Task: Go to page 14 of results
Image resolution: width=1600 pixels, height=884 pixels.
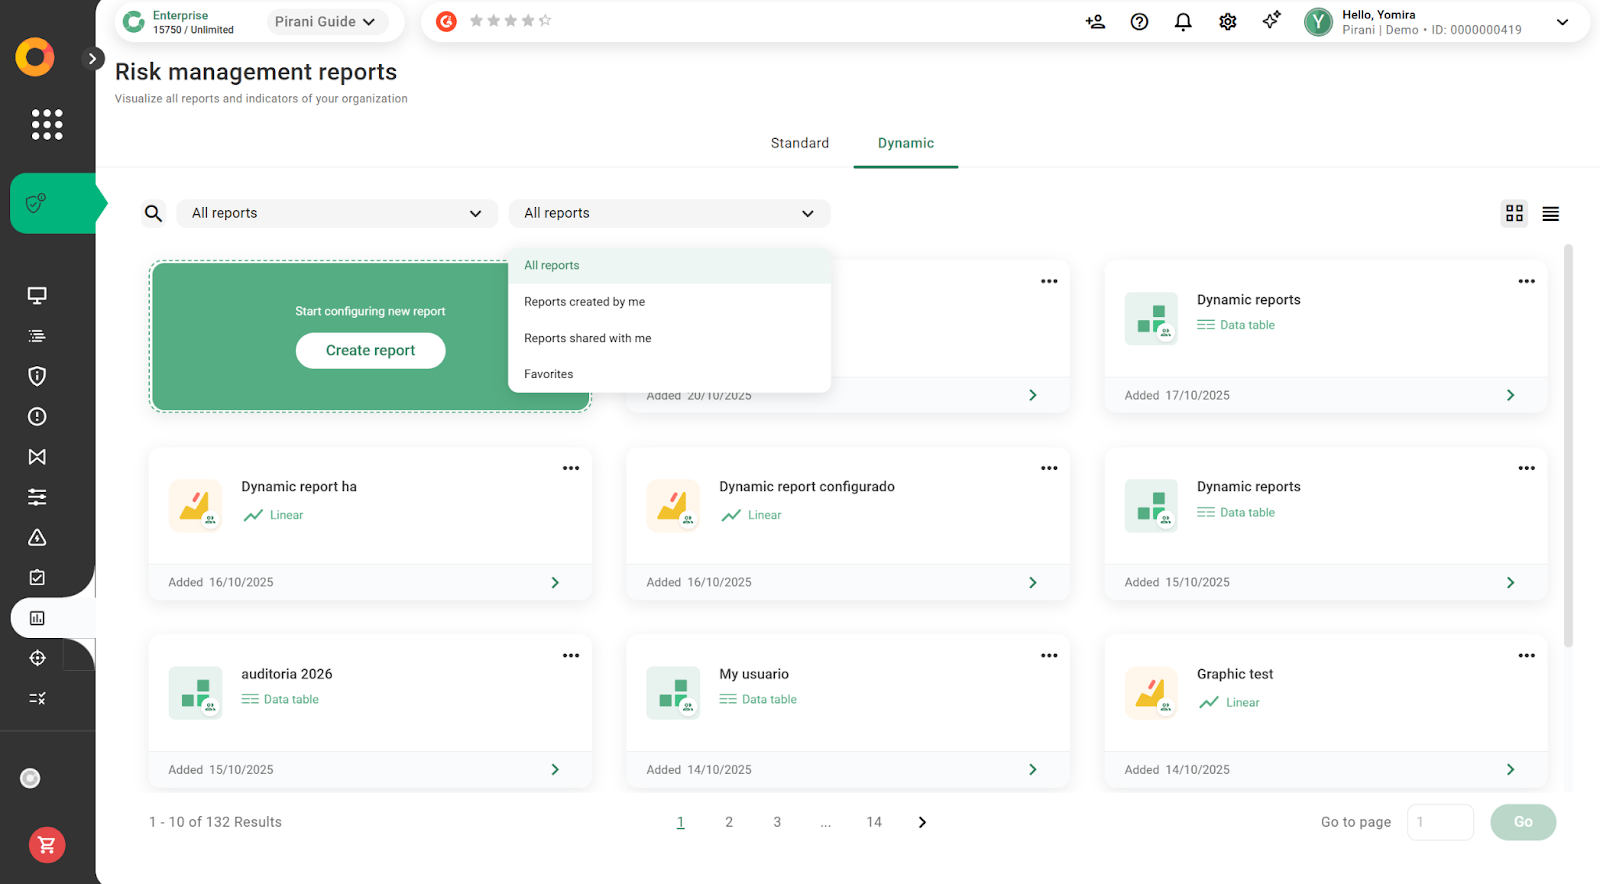Action: coord(873,822)
